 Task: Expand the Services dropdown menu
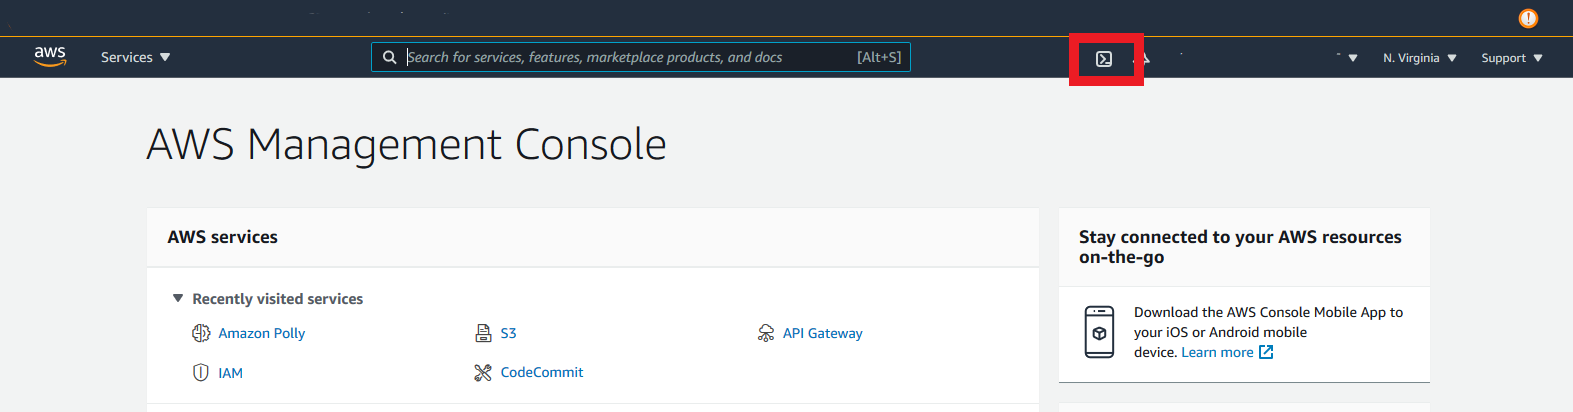pos(136,57)
